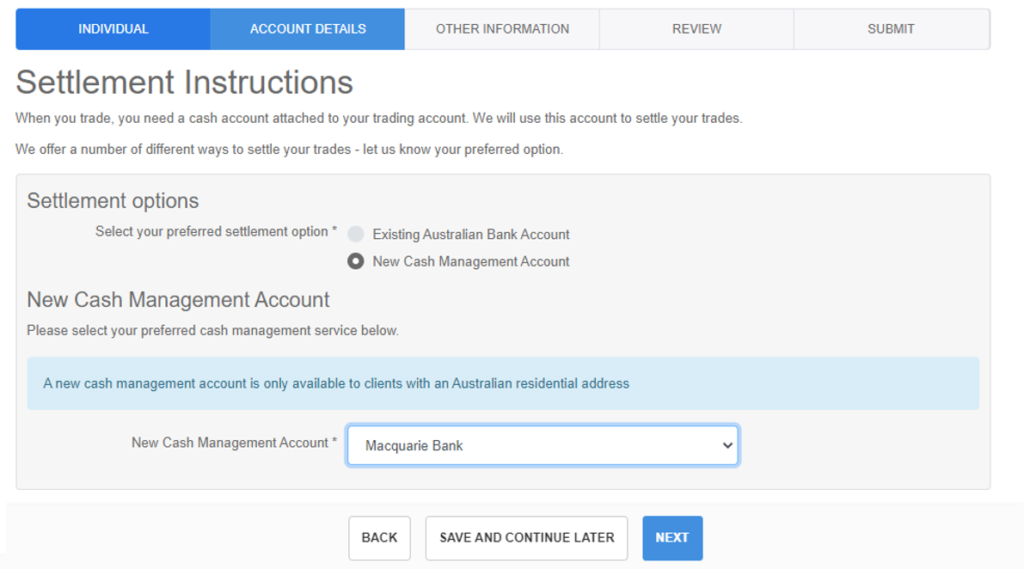This screenshot has width=1024, height=569.
Task: Click the Back button
Action: 379,538
